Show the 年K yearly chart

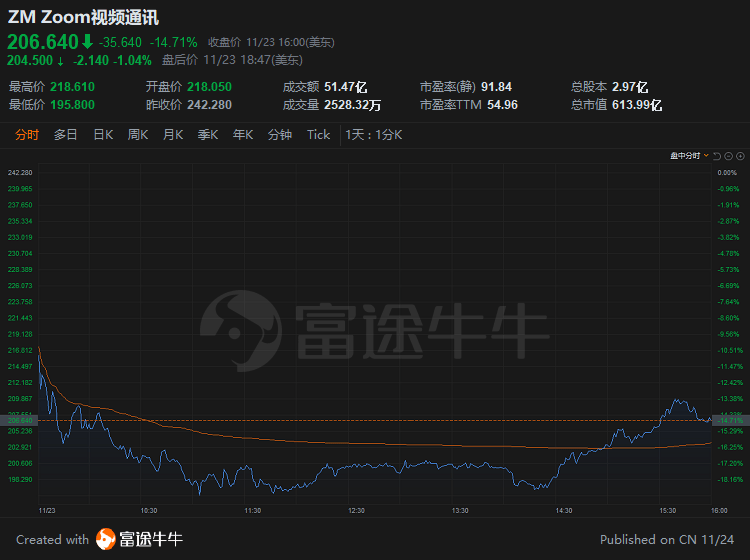[x=243, y=135]
